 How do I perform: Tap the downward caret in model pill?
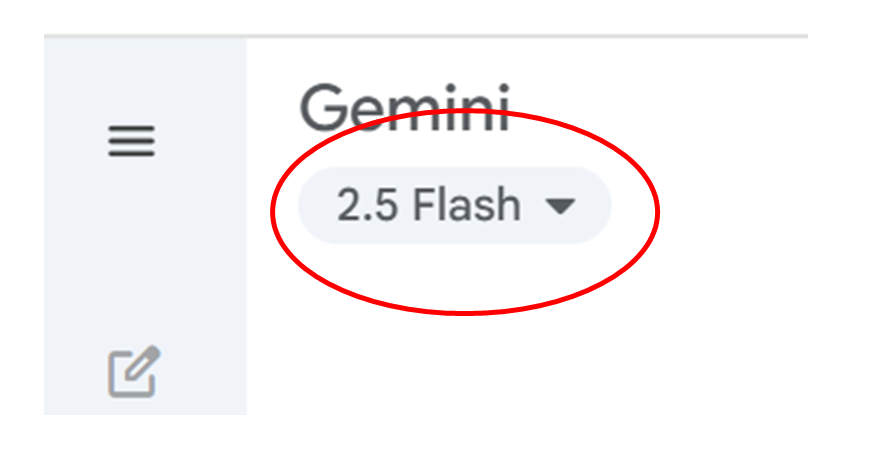point(560,206)
